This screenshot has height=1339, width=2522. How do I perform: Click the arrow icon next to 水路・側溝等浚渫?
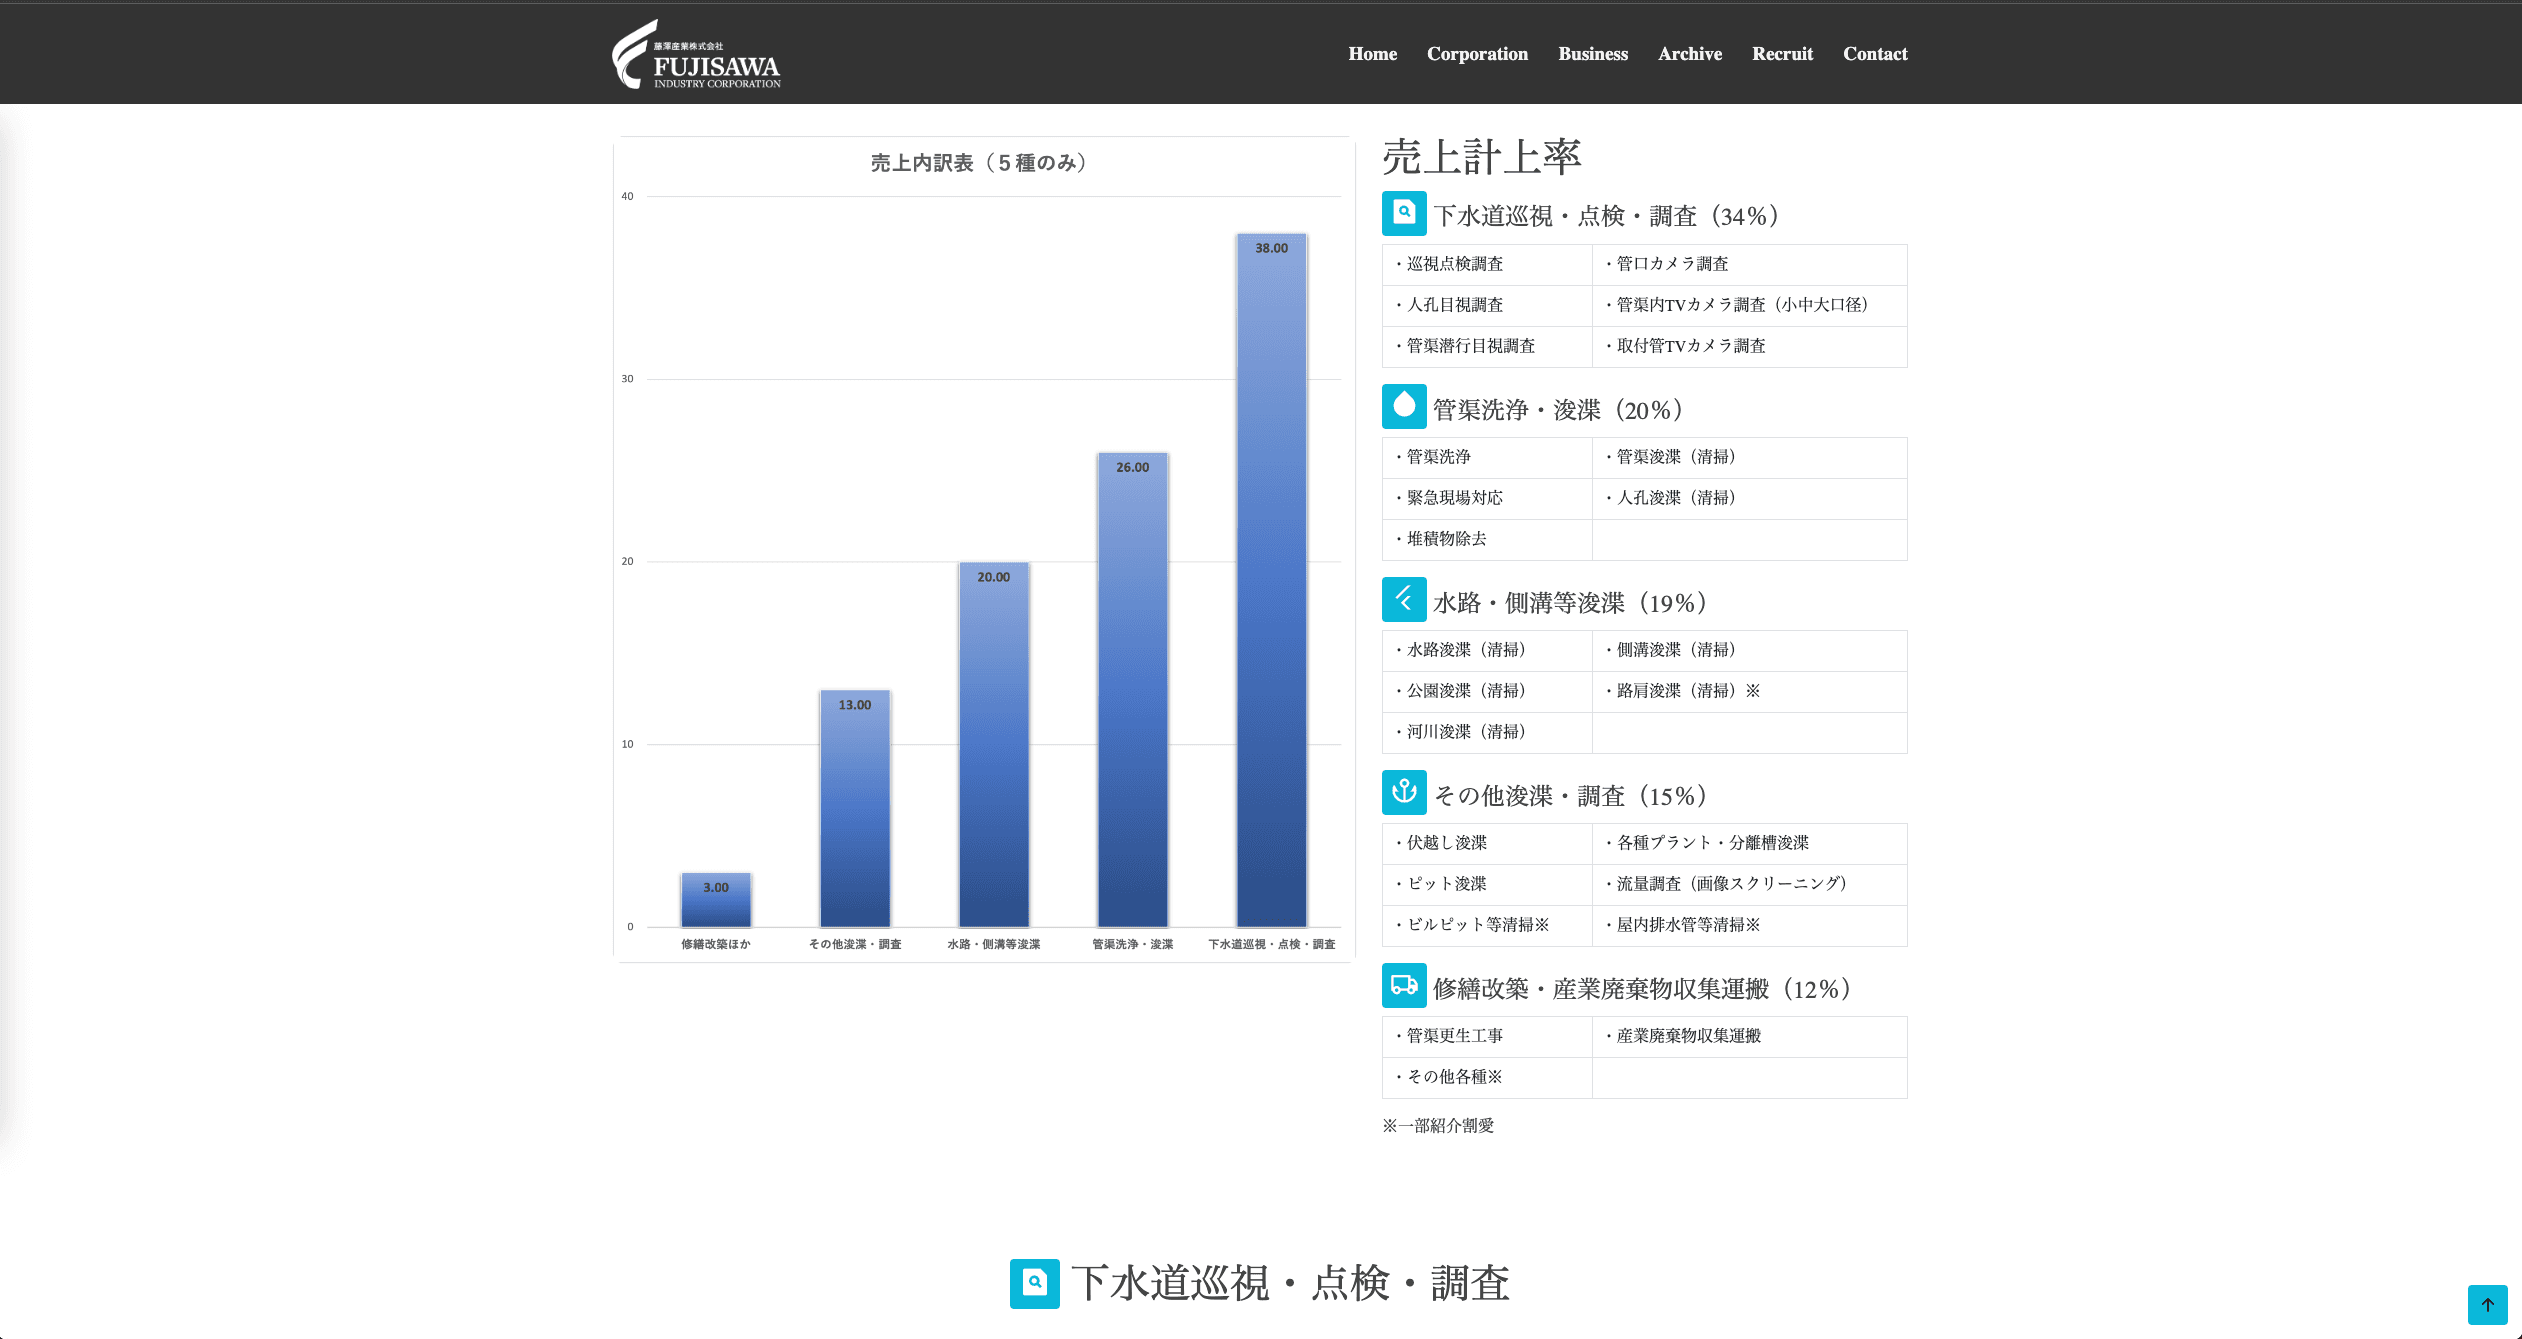[1404, 600]
